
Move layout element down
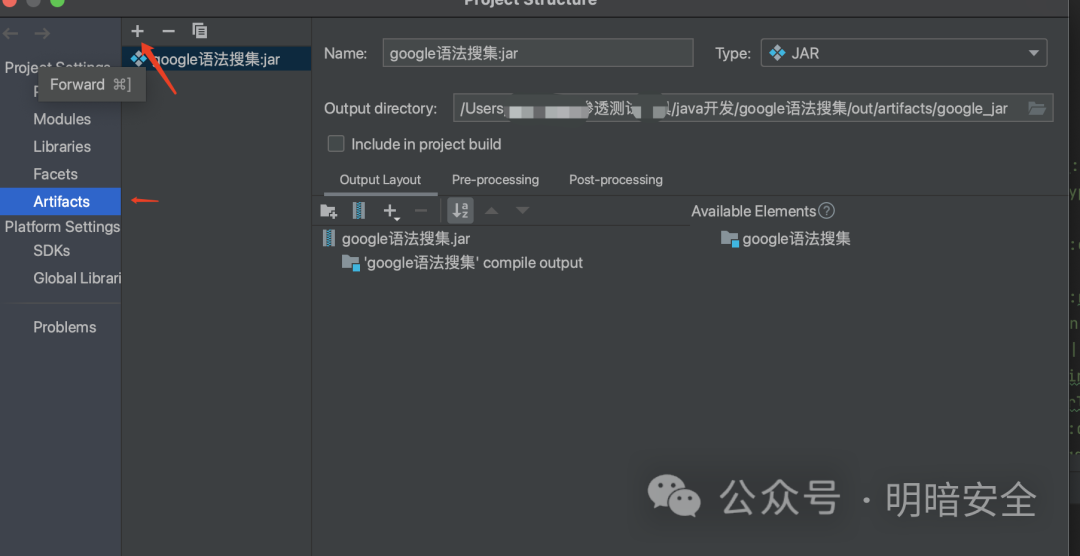(523, 210)
